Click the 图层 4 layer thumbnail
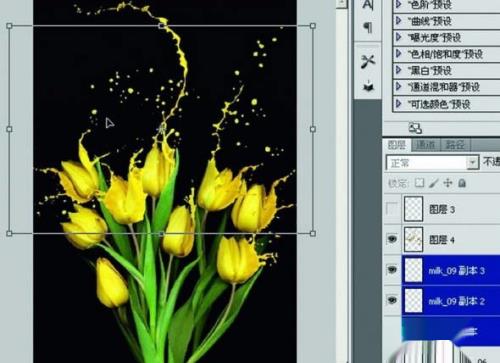The image size is (500, 363). (413, 239)
